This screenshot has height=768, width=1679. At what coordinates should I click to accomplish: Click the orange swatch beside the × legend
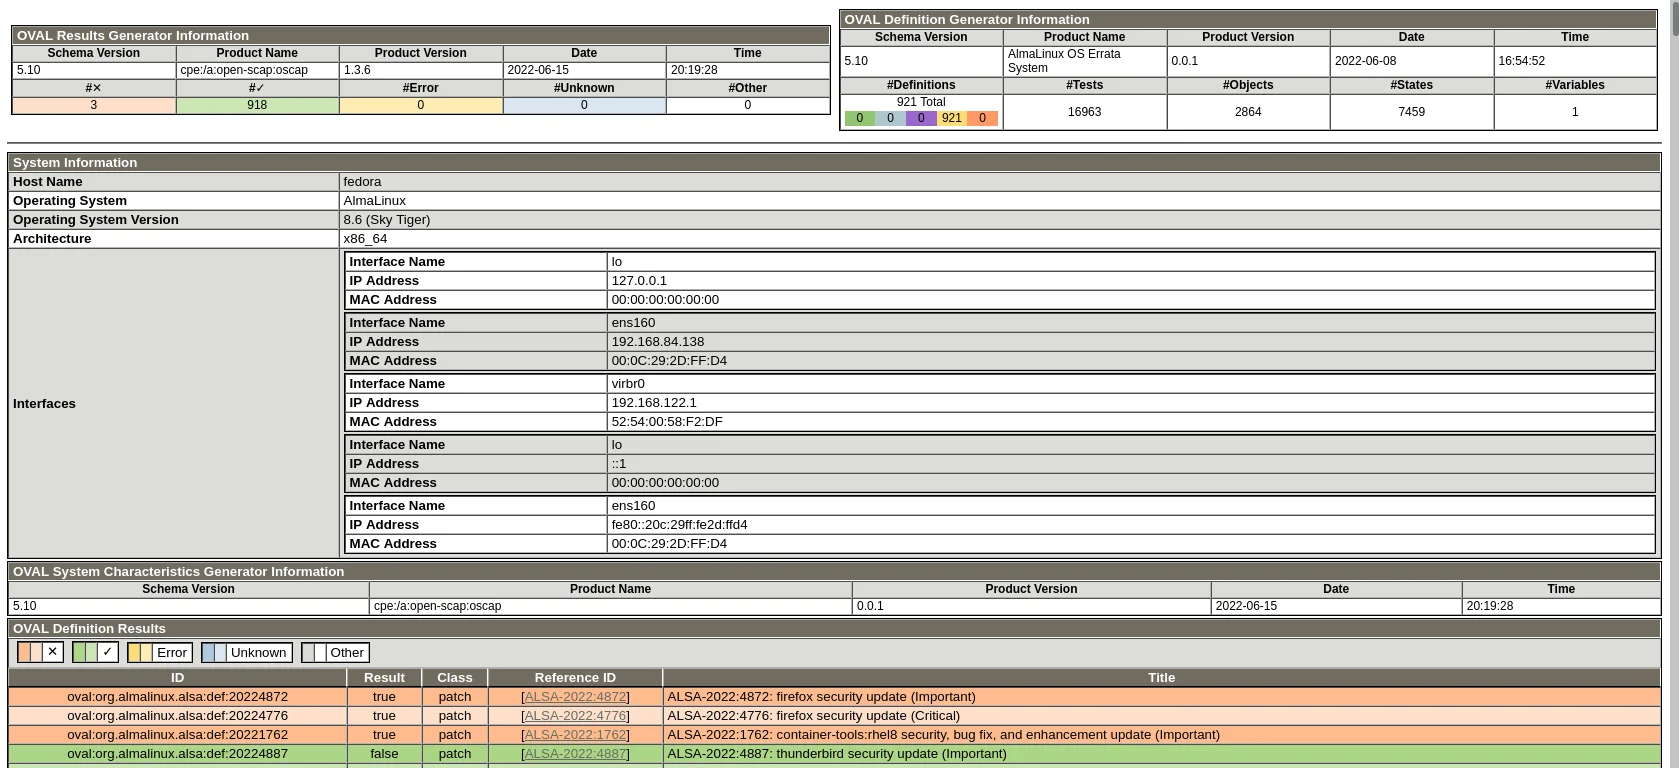pos(30,652)
